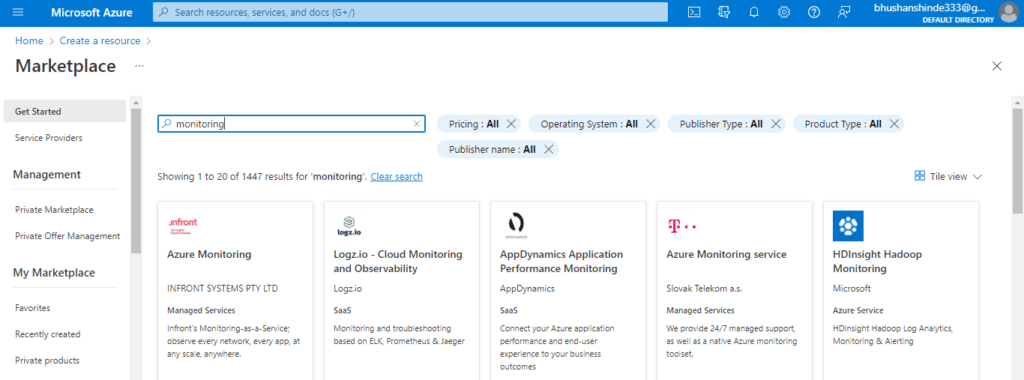
Task: Click the Marketplace ellipsis more options
Action: (x=139, y=66)
